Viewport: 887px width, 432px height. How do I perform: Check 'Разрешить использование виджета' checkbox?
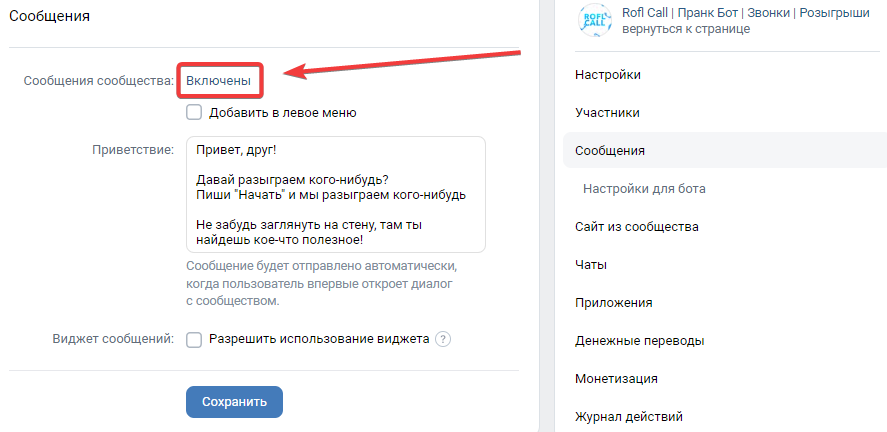(x=194, y=339)
